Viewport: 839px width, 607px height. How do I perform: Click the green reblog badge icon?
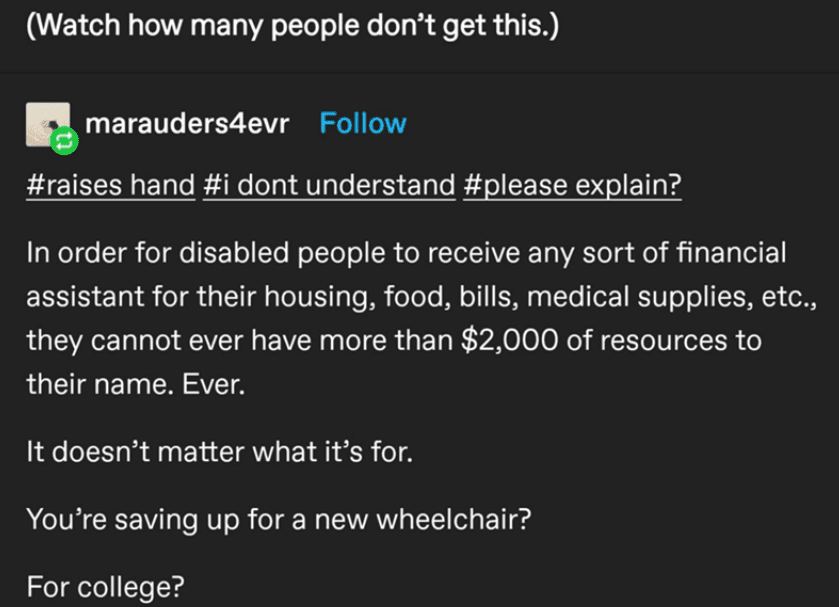click(64, 141)
